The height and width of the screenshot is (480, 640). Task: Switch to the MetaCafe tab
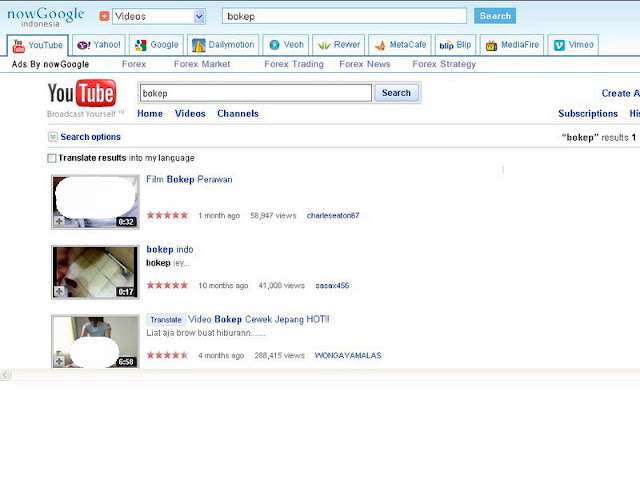[x=400, y=45]
